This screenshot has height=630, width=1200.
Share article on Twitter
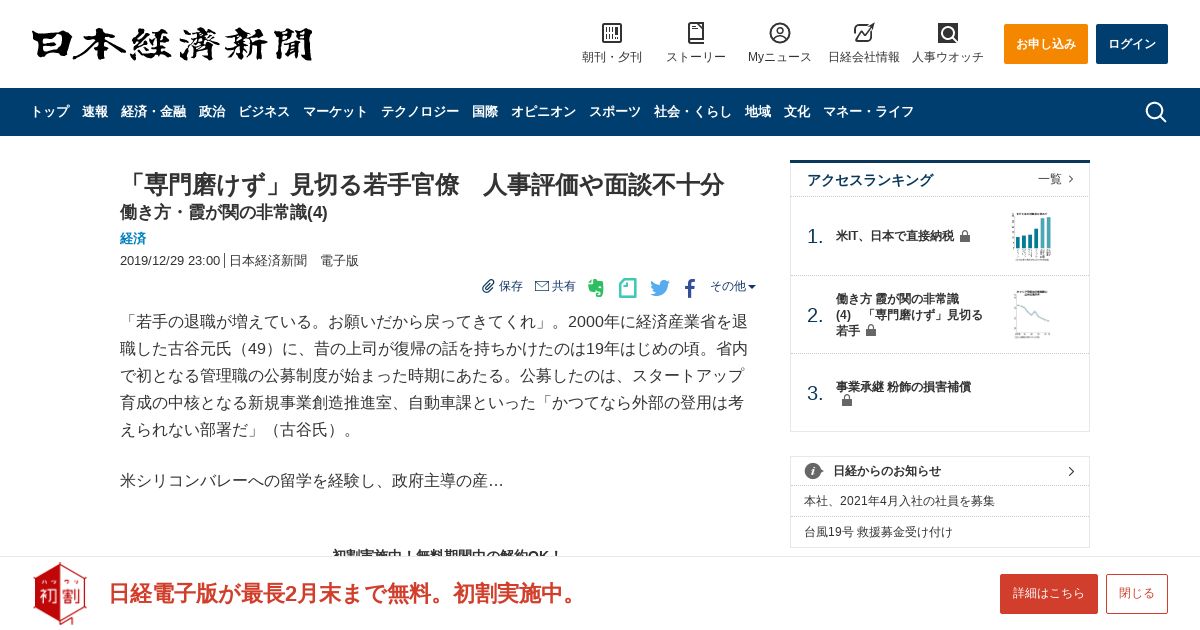660,288
